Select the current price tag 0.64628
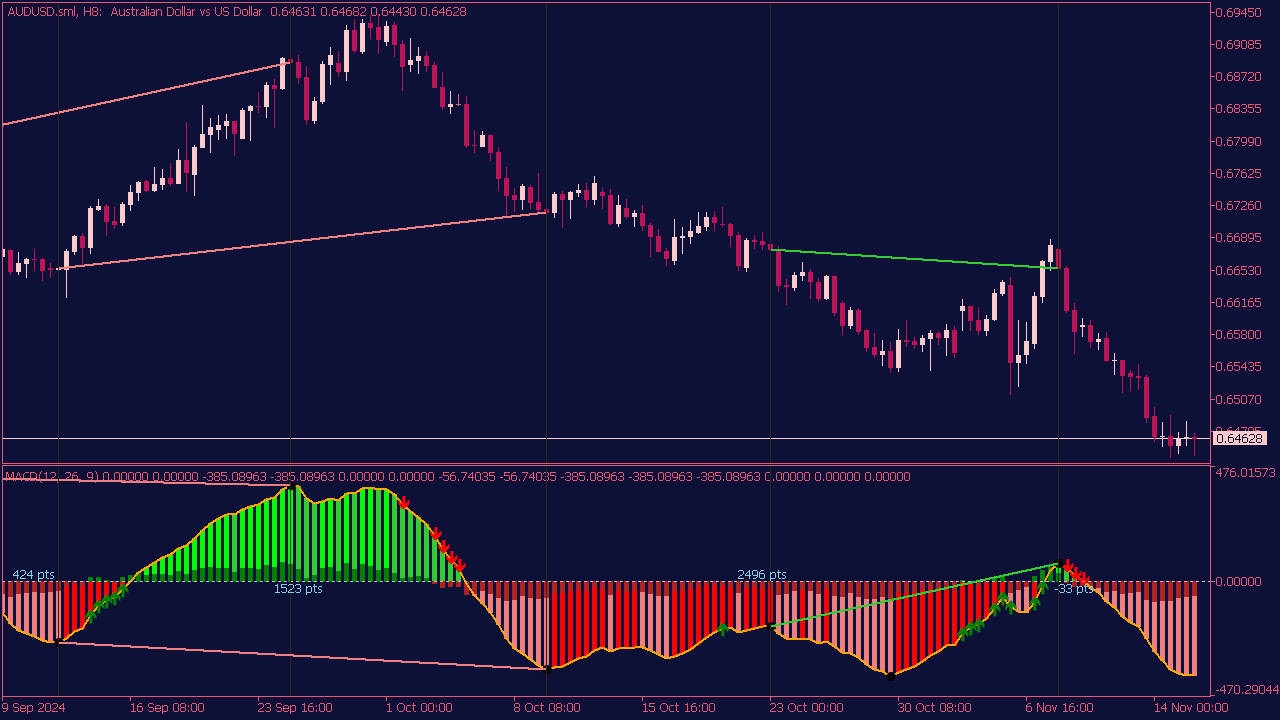This screenshot has width=1280, height=720. (x=1239, y=438)
